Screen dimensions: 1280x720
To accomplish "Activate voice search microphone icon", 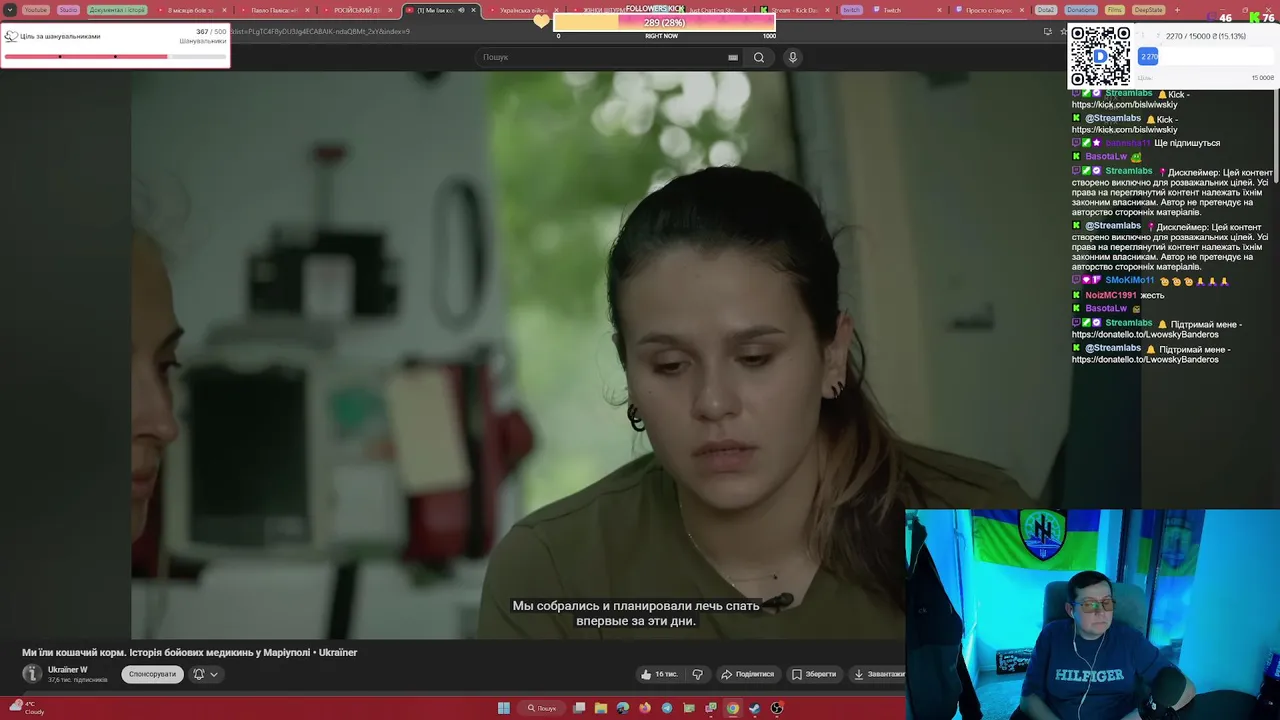I will click(793, 57).
